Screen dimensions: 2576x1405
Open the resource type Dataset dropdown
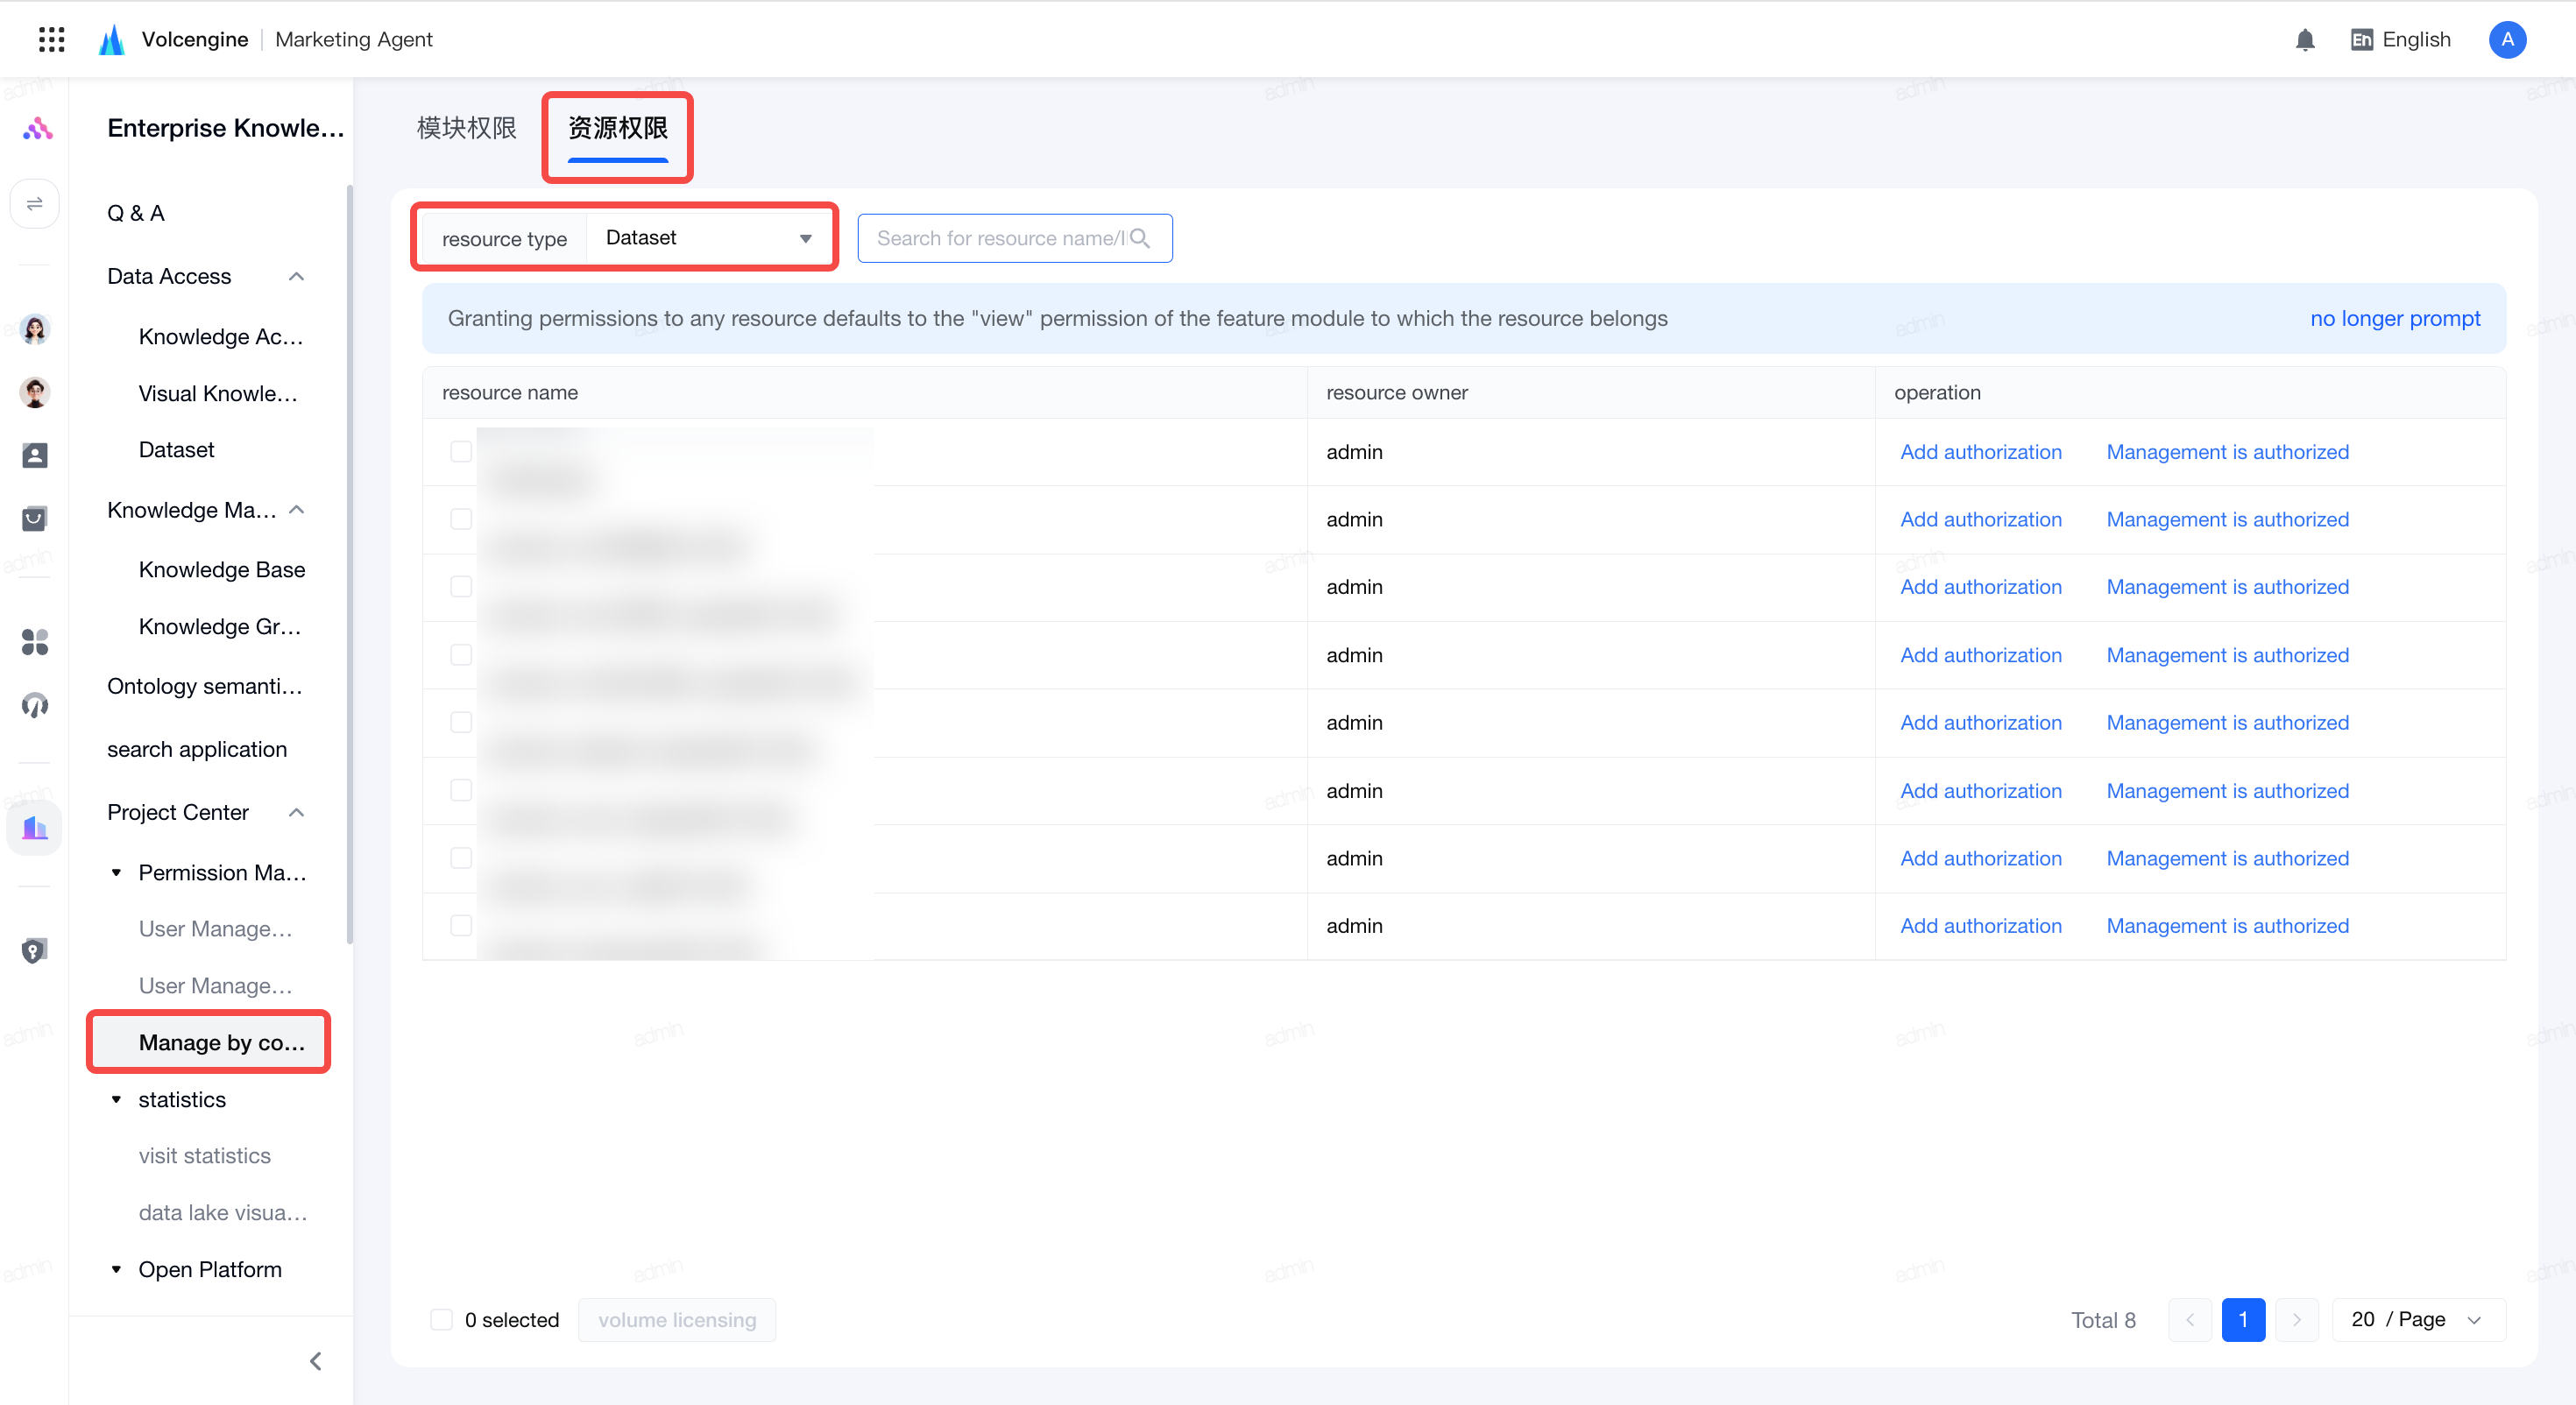pos(709,238)
